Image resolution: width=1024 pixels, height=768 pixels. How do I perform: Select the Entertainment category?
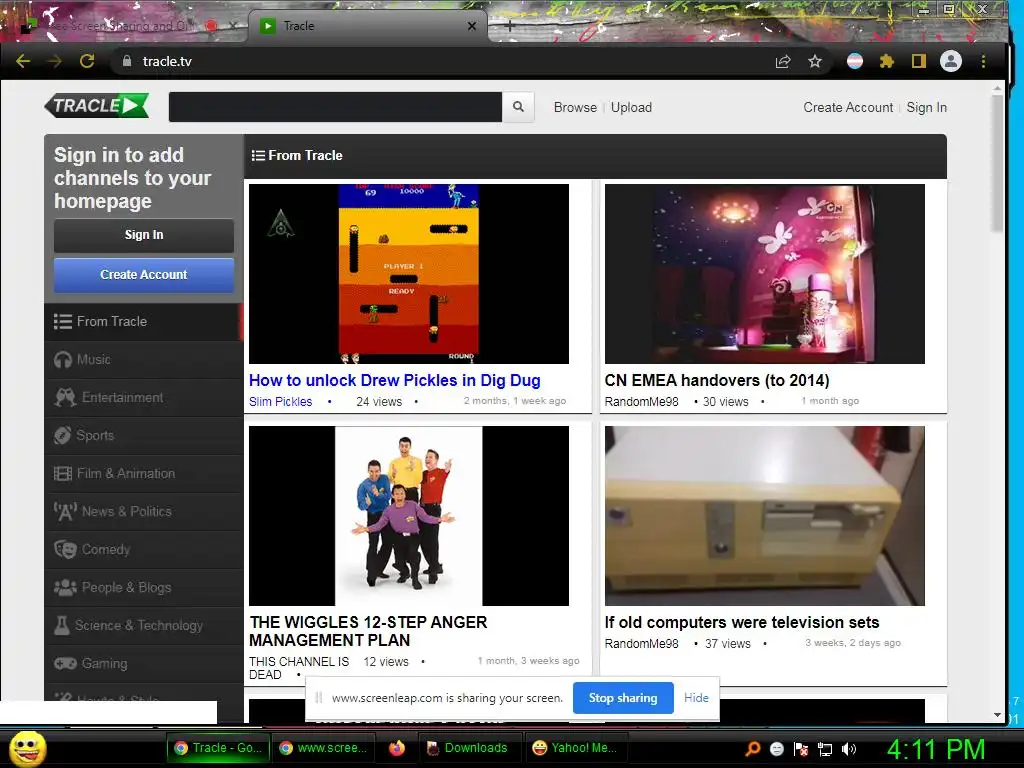pos(144,397)
